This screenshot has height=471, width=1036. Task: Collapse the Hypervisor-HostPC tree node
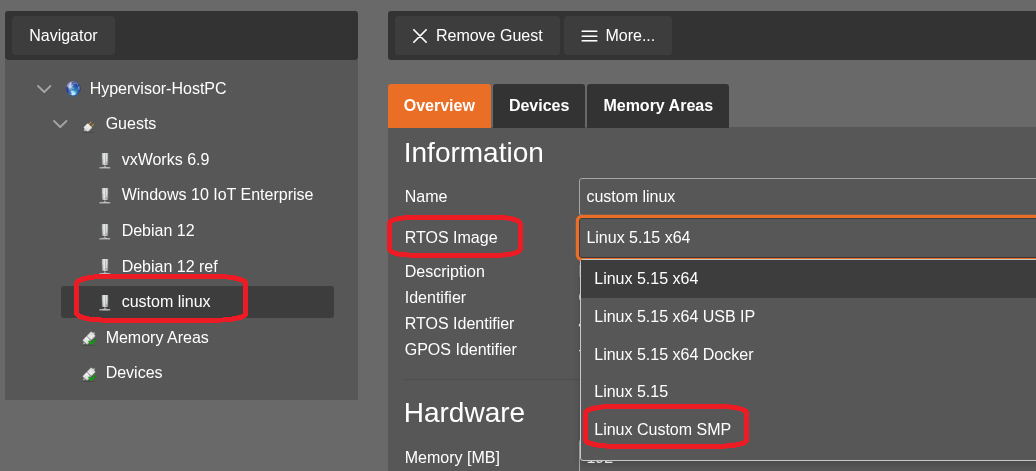click(44, 89)
